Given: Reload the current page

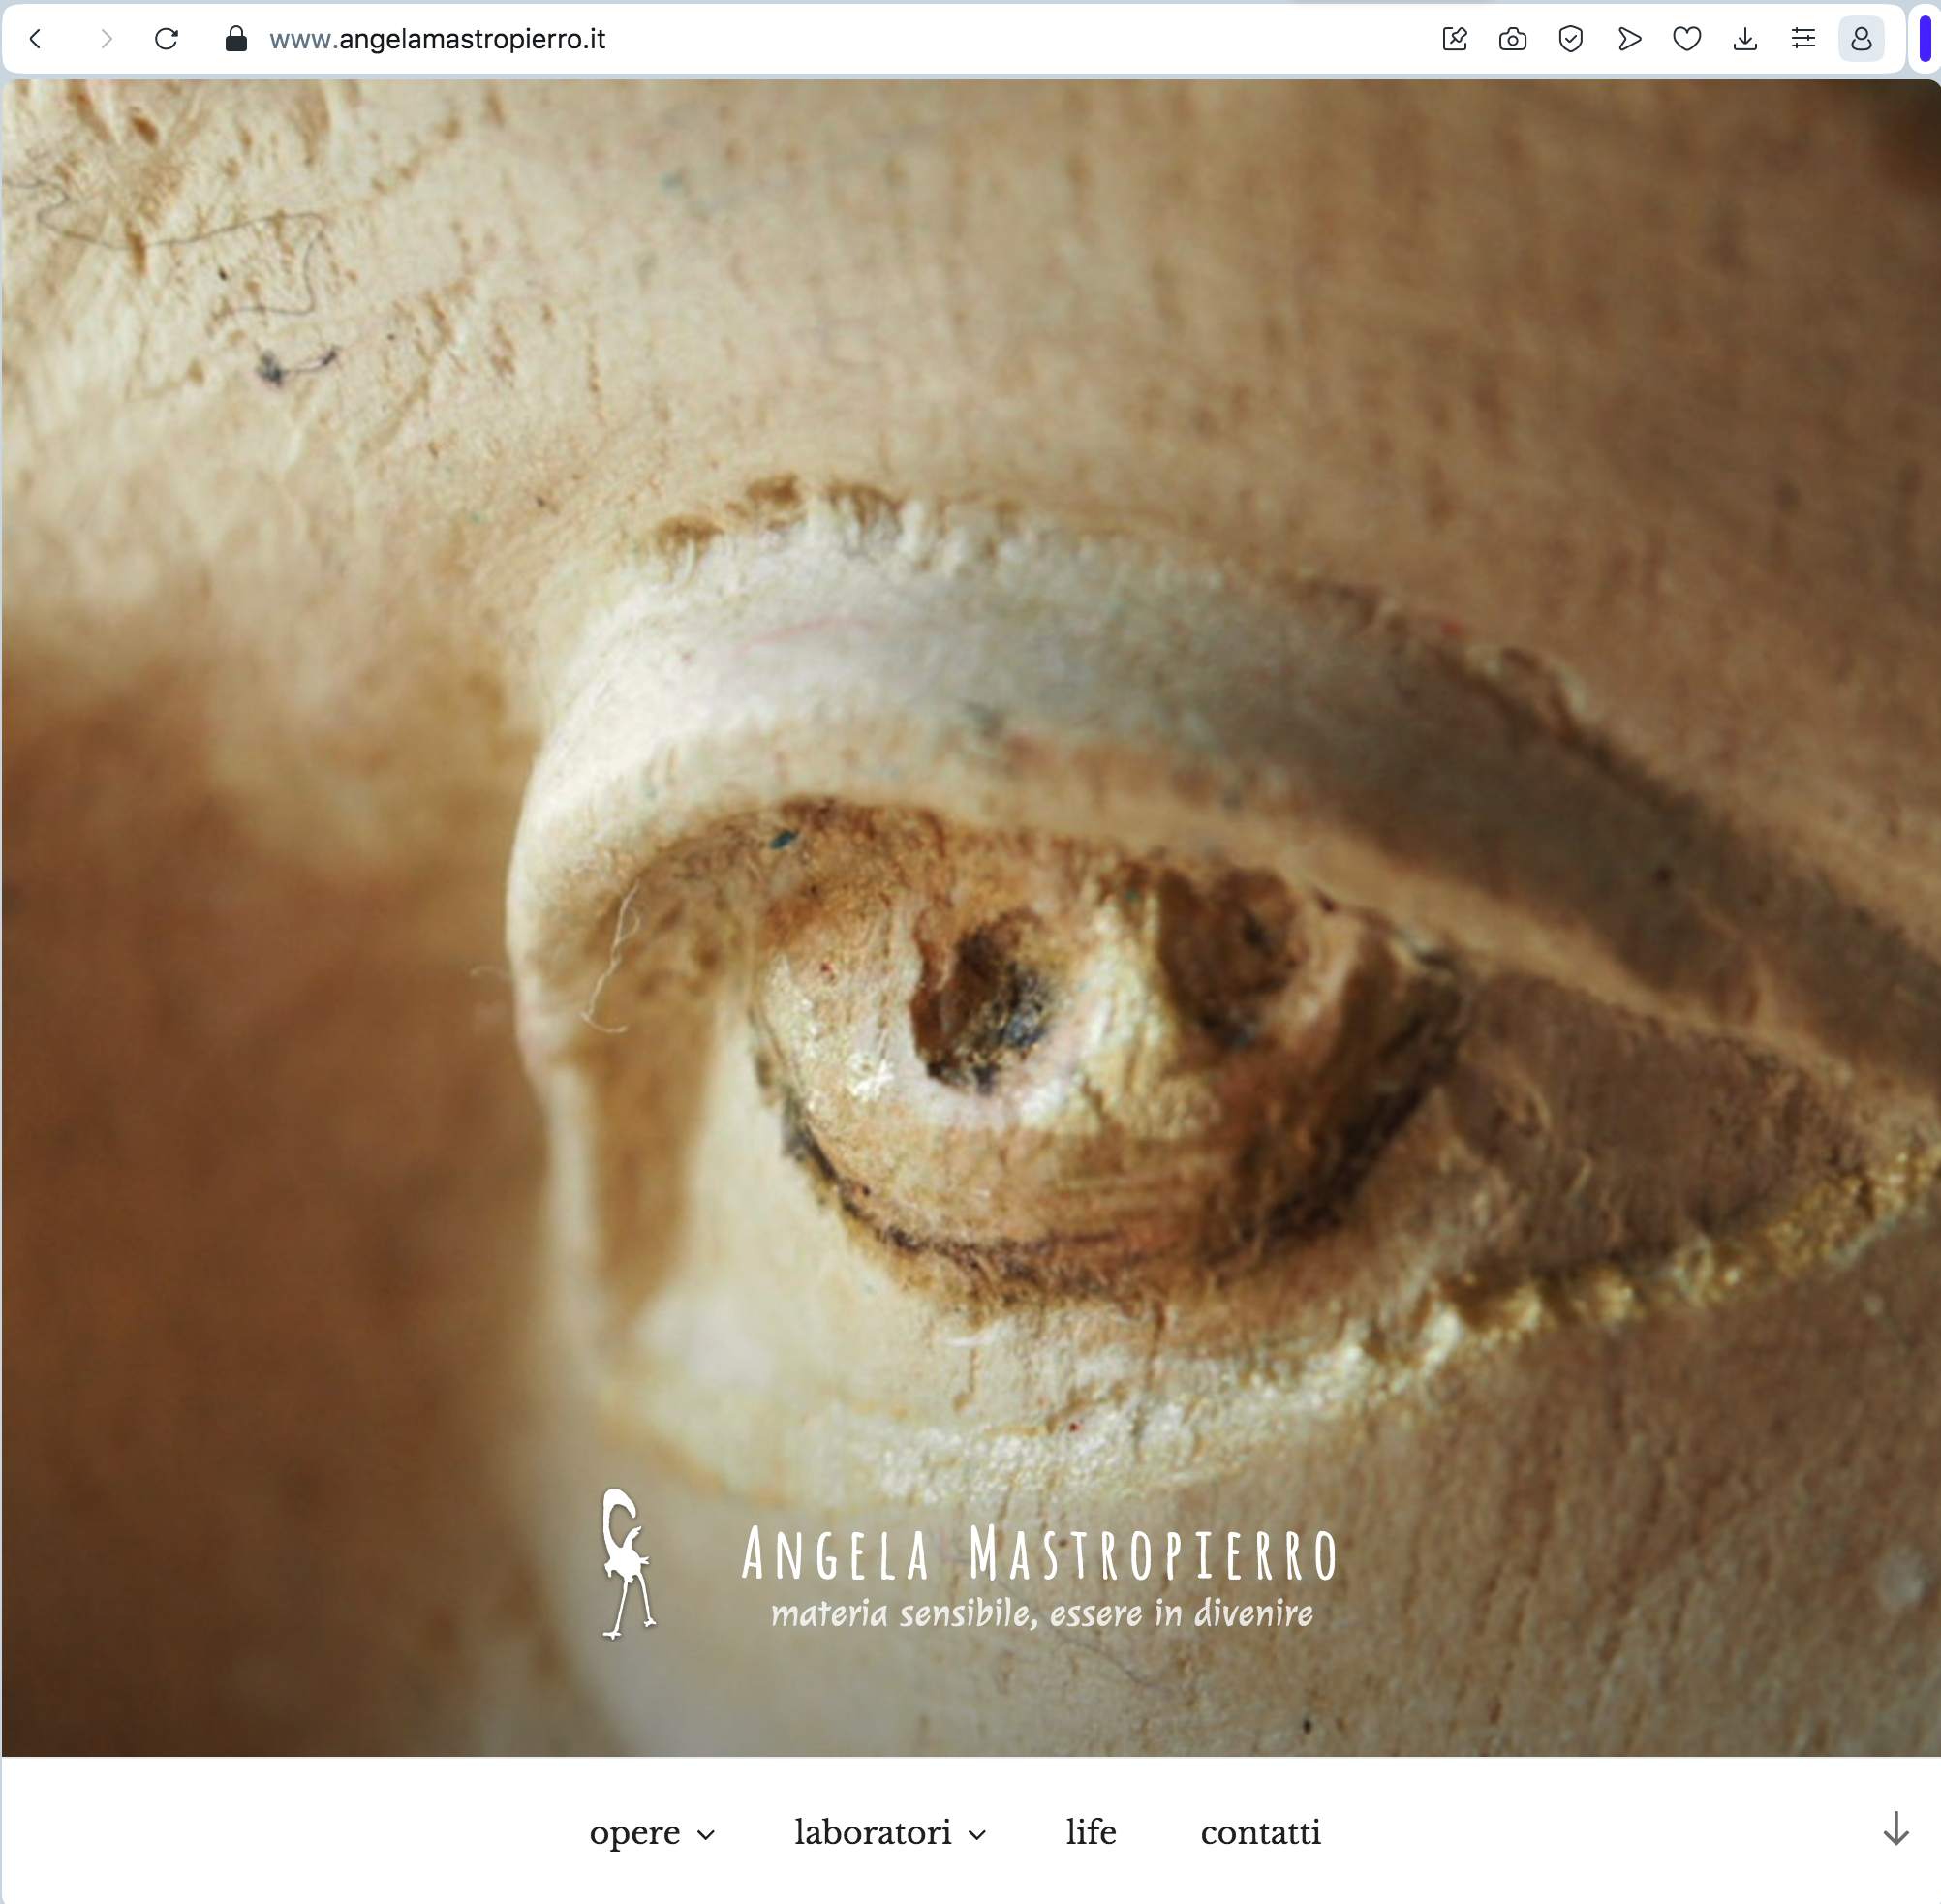Looking at the screenshot, I should [x=166, y=39].
